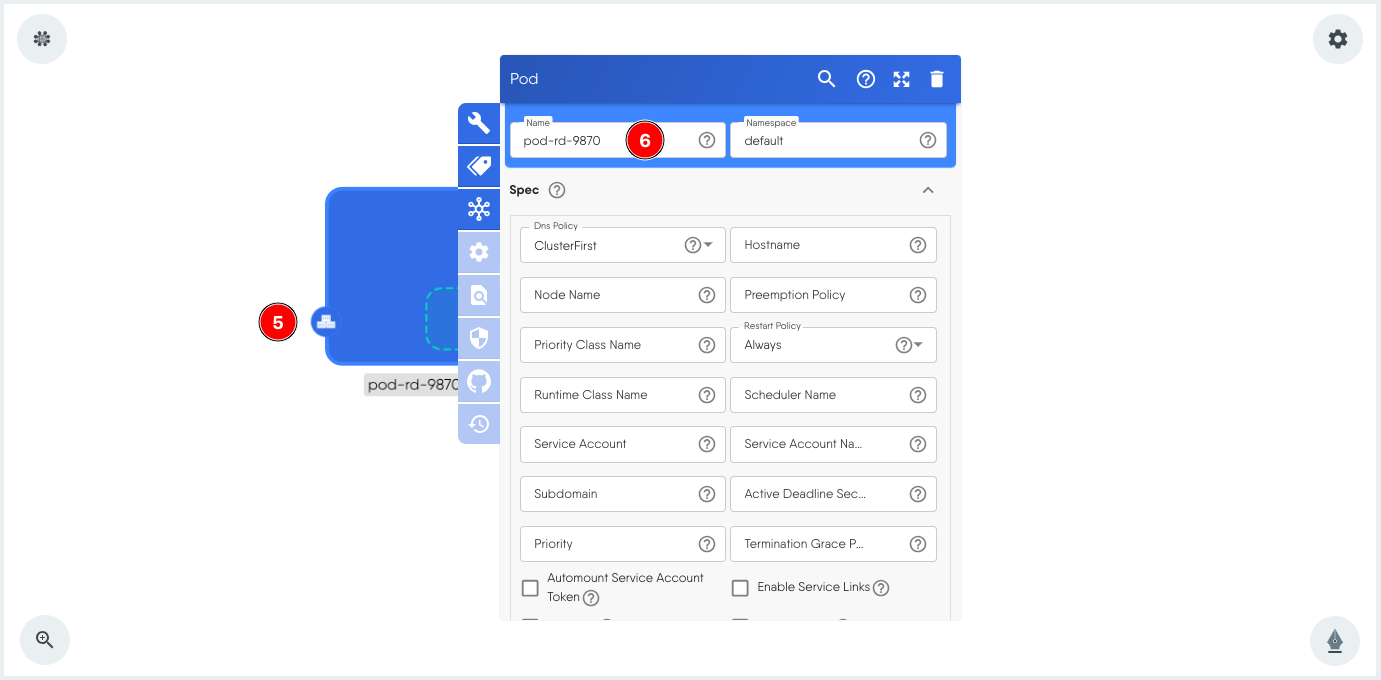Screen dimensions: 1381x680
Task: Open the Restart Policy dropdown
Action: click(918, 345)
